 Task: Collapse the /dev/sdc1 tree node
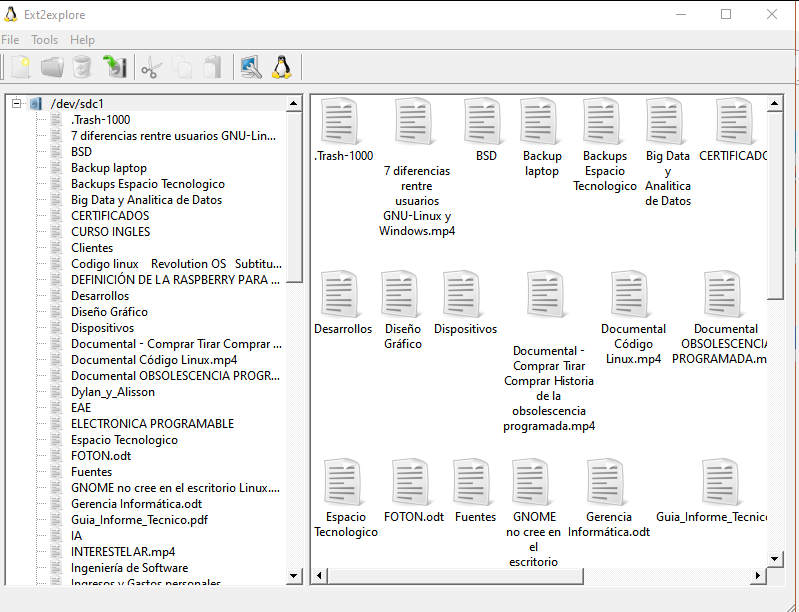tap(16, 103)
